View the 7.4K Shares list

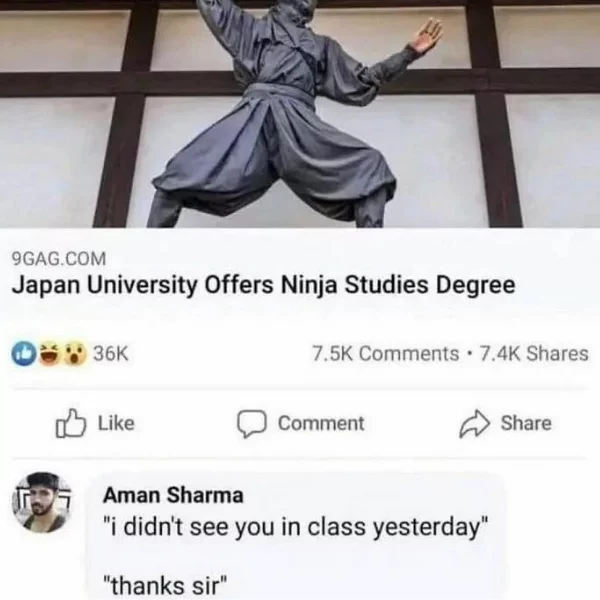pos(534,353)
